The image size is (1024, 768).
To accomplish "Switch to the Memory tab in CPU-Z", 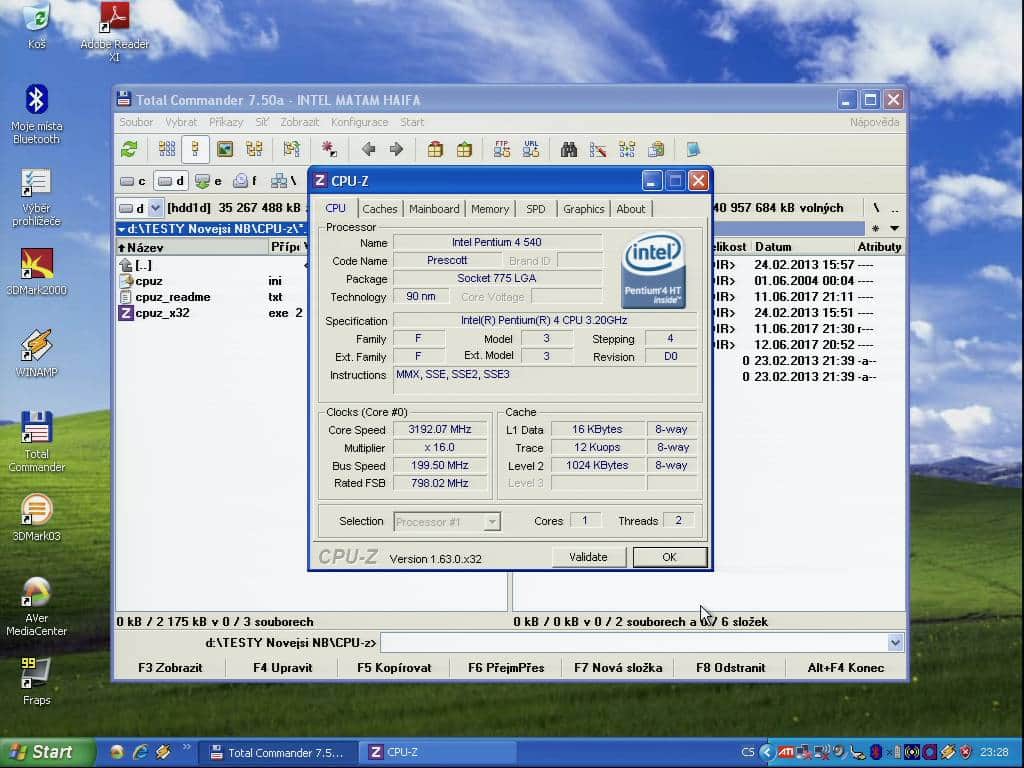I will coord(490,209).
